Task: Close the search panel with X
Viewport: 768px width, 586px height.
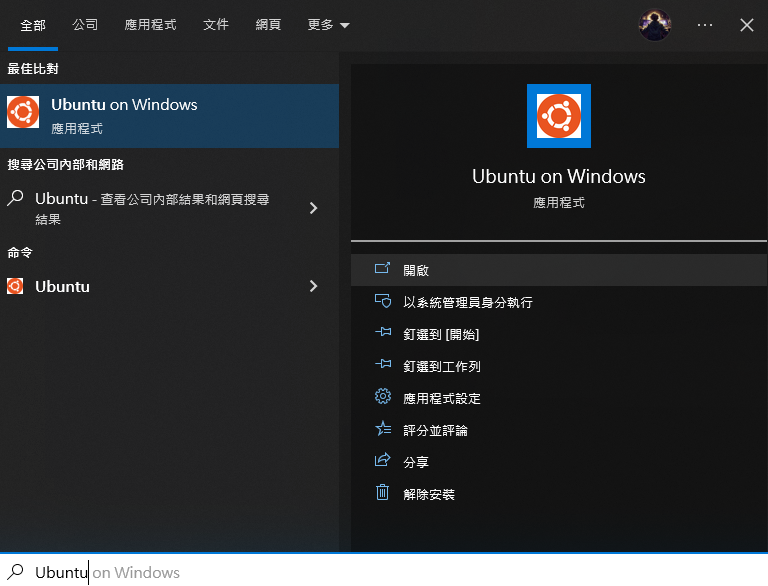Action: click(746, 25)
